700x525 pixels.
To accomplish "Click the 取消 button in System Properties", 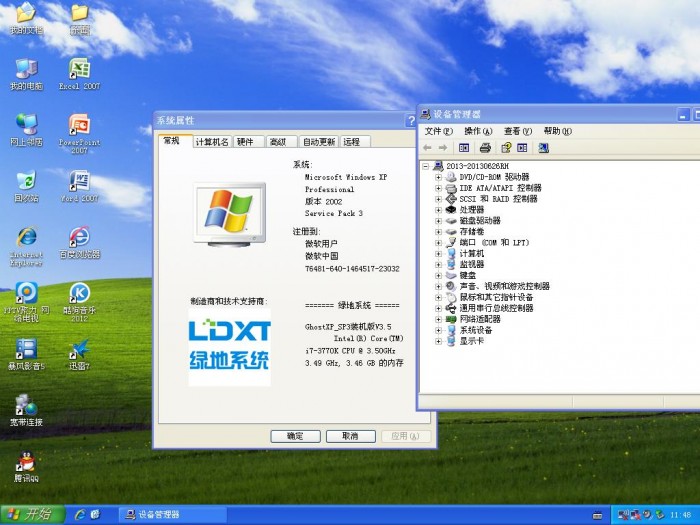I will [350, 436].
